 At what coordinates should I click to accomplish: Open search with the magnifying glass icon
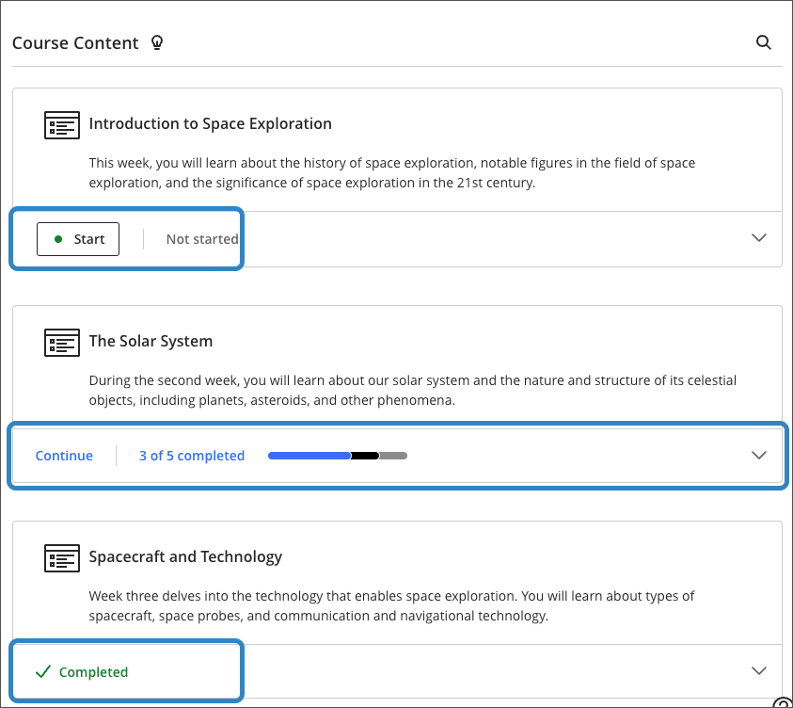763,42
